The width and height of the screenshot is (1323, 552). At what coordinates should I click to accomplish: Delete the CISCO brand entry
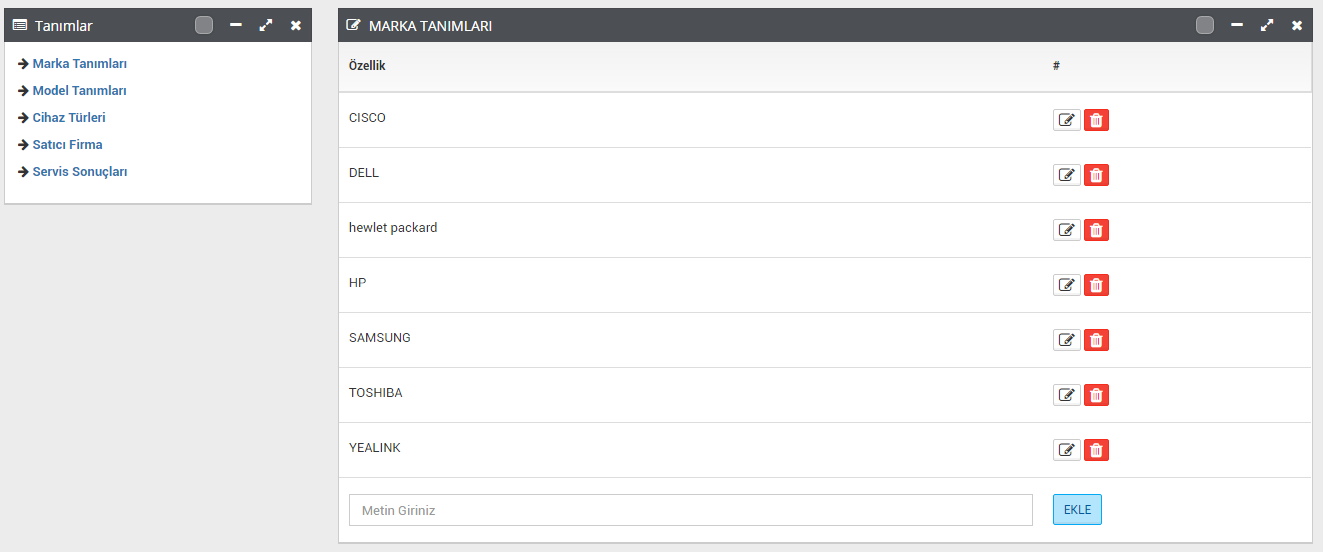[1097, 120]
